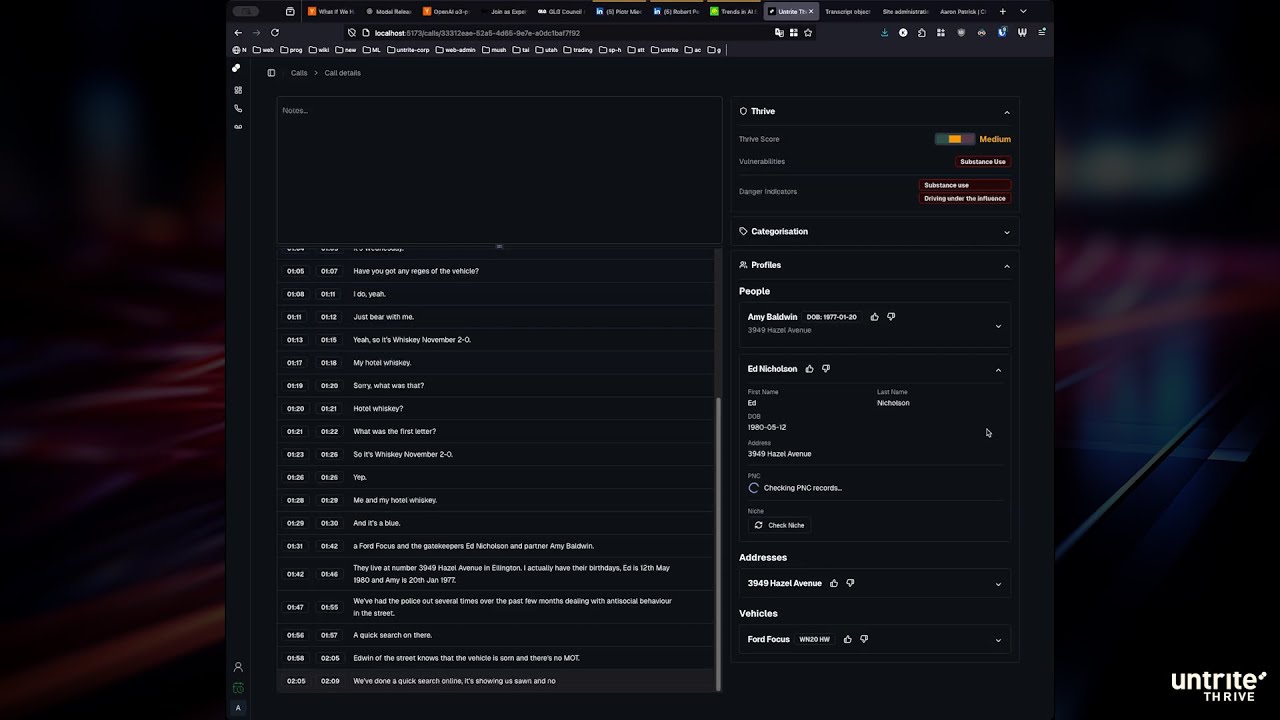
Task: Switch to 'OpenAI o3' browser tab
Action: (446, 11)
